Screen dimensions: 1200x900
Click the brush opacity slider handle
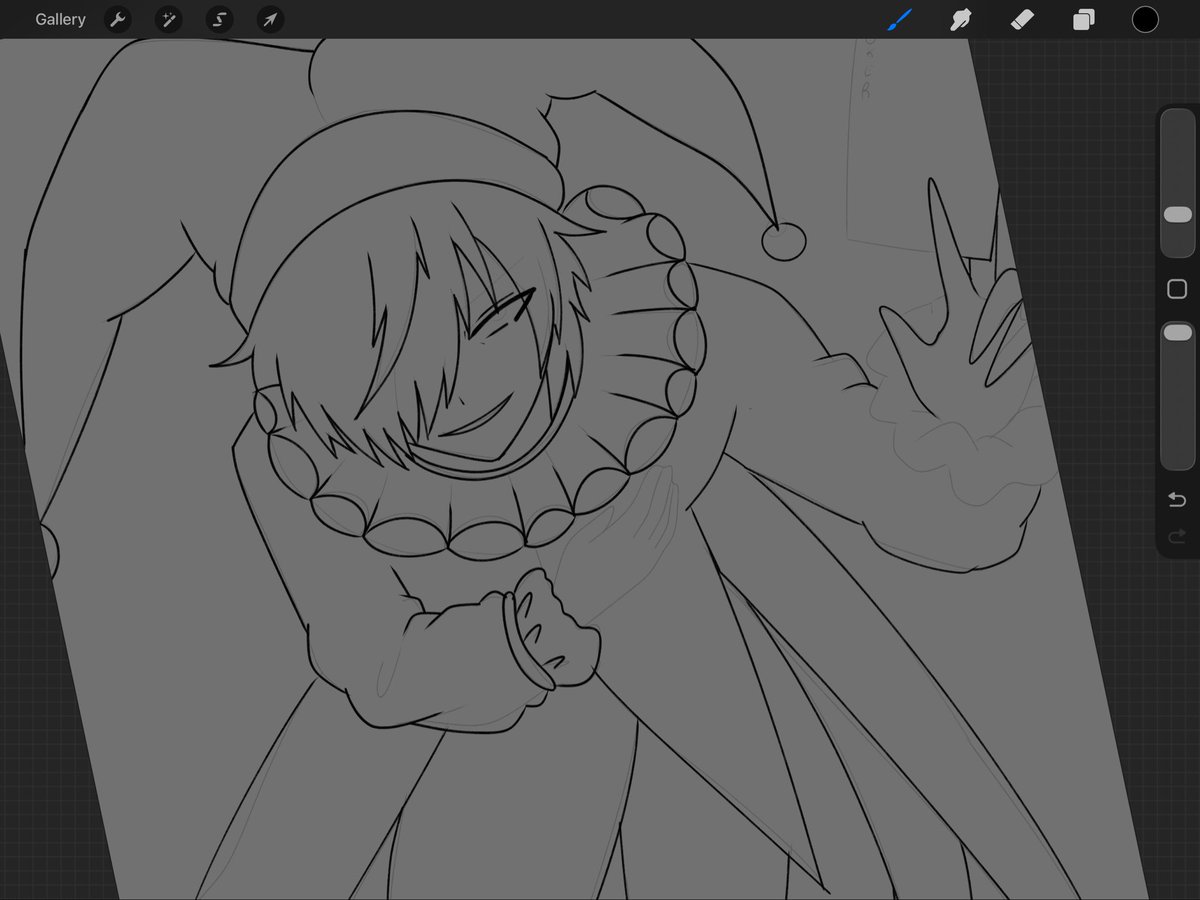tap(1178, 332)
